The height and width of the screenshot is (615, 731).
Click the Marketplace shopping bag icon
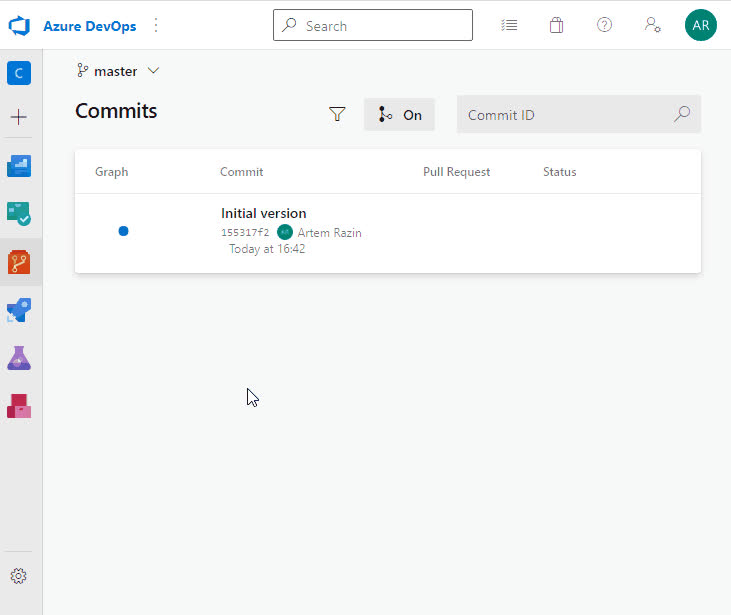[x=557, y=25]
